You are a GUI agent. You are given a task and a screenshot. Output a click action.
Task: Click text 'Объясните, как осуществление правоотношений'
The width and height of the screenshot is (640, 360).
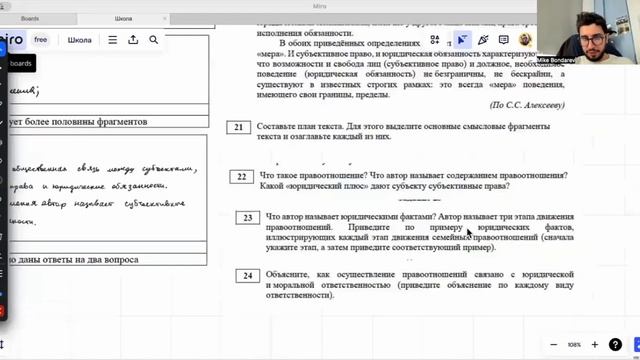tap(366, 274)
